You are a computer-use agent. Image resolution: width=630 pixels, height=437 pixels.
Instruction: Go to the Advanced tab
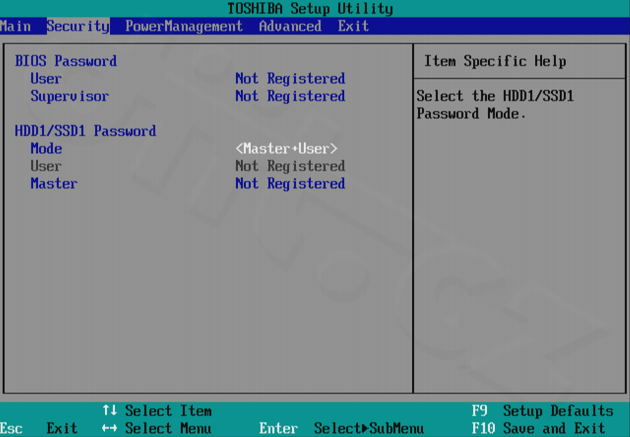[x=290, y=27]
